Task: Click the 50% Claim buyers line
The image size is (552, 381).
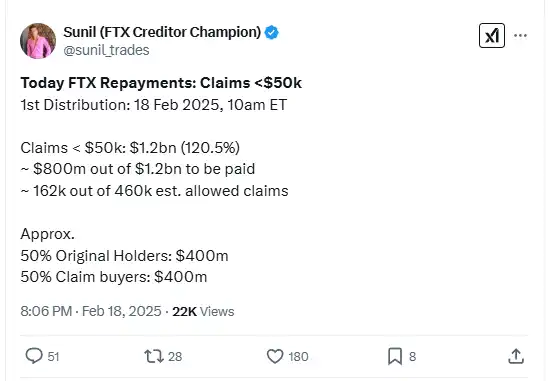Action: pyautogui.click(x=114, y=277)
